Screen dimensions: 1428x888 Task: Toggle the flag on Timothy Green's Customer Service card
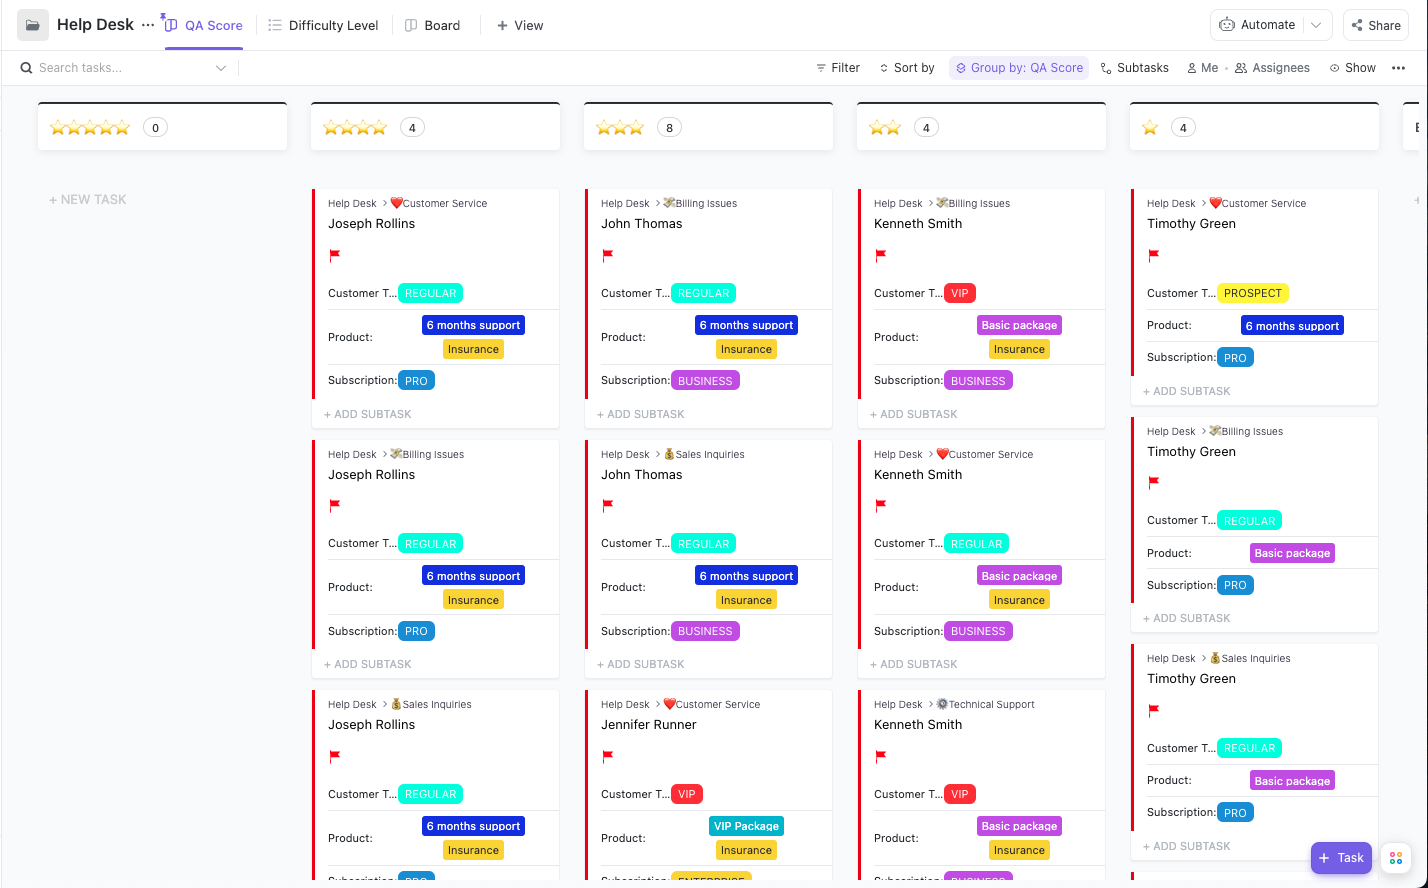click(x=1153, y=255)
